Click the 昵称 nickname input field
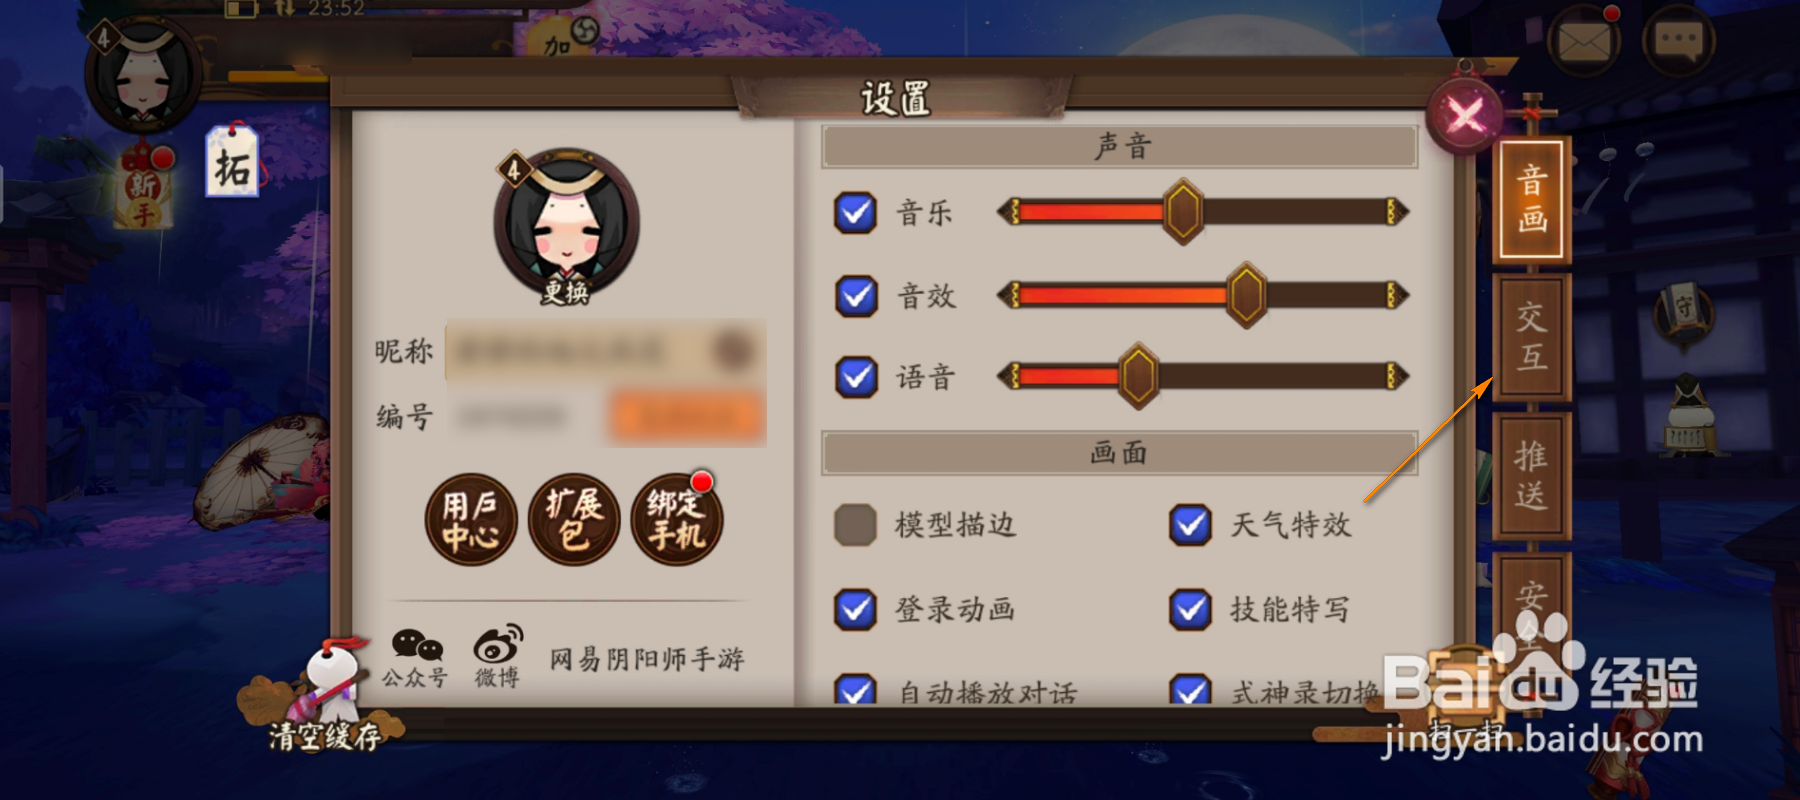The image size is (1800, 800). click(x=605, y=351)
